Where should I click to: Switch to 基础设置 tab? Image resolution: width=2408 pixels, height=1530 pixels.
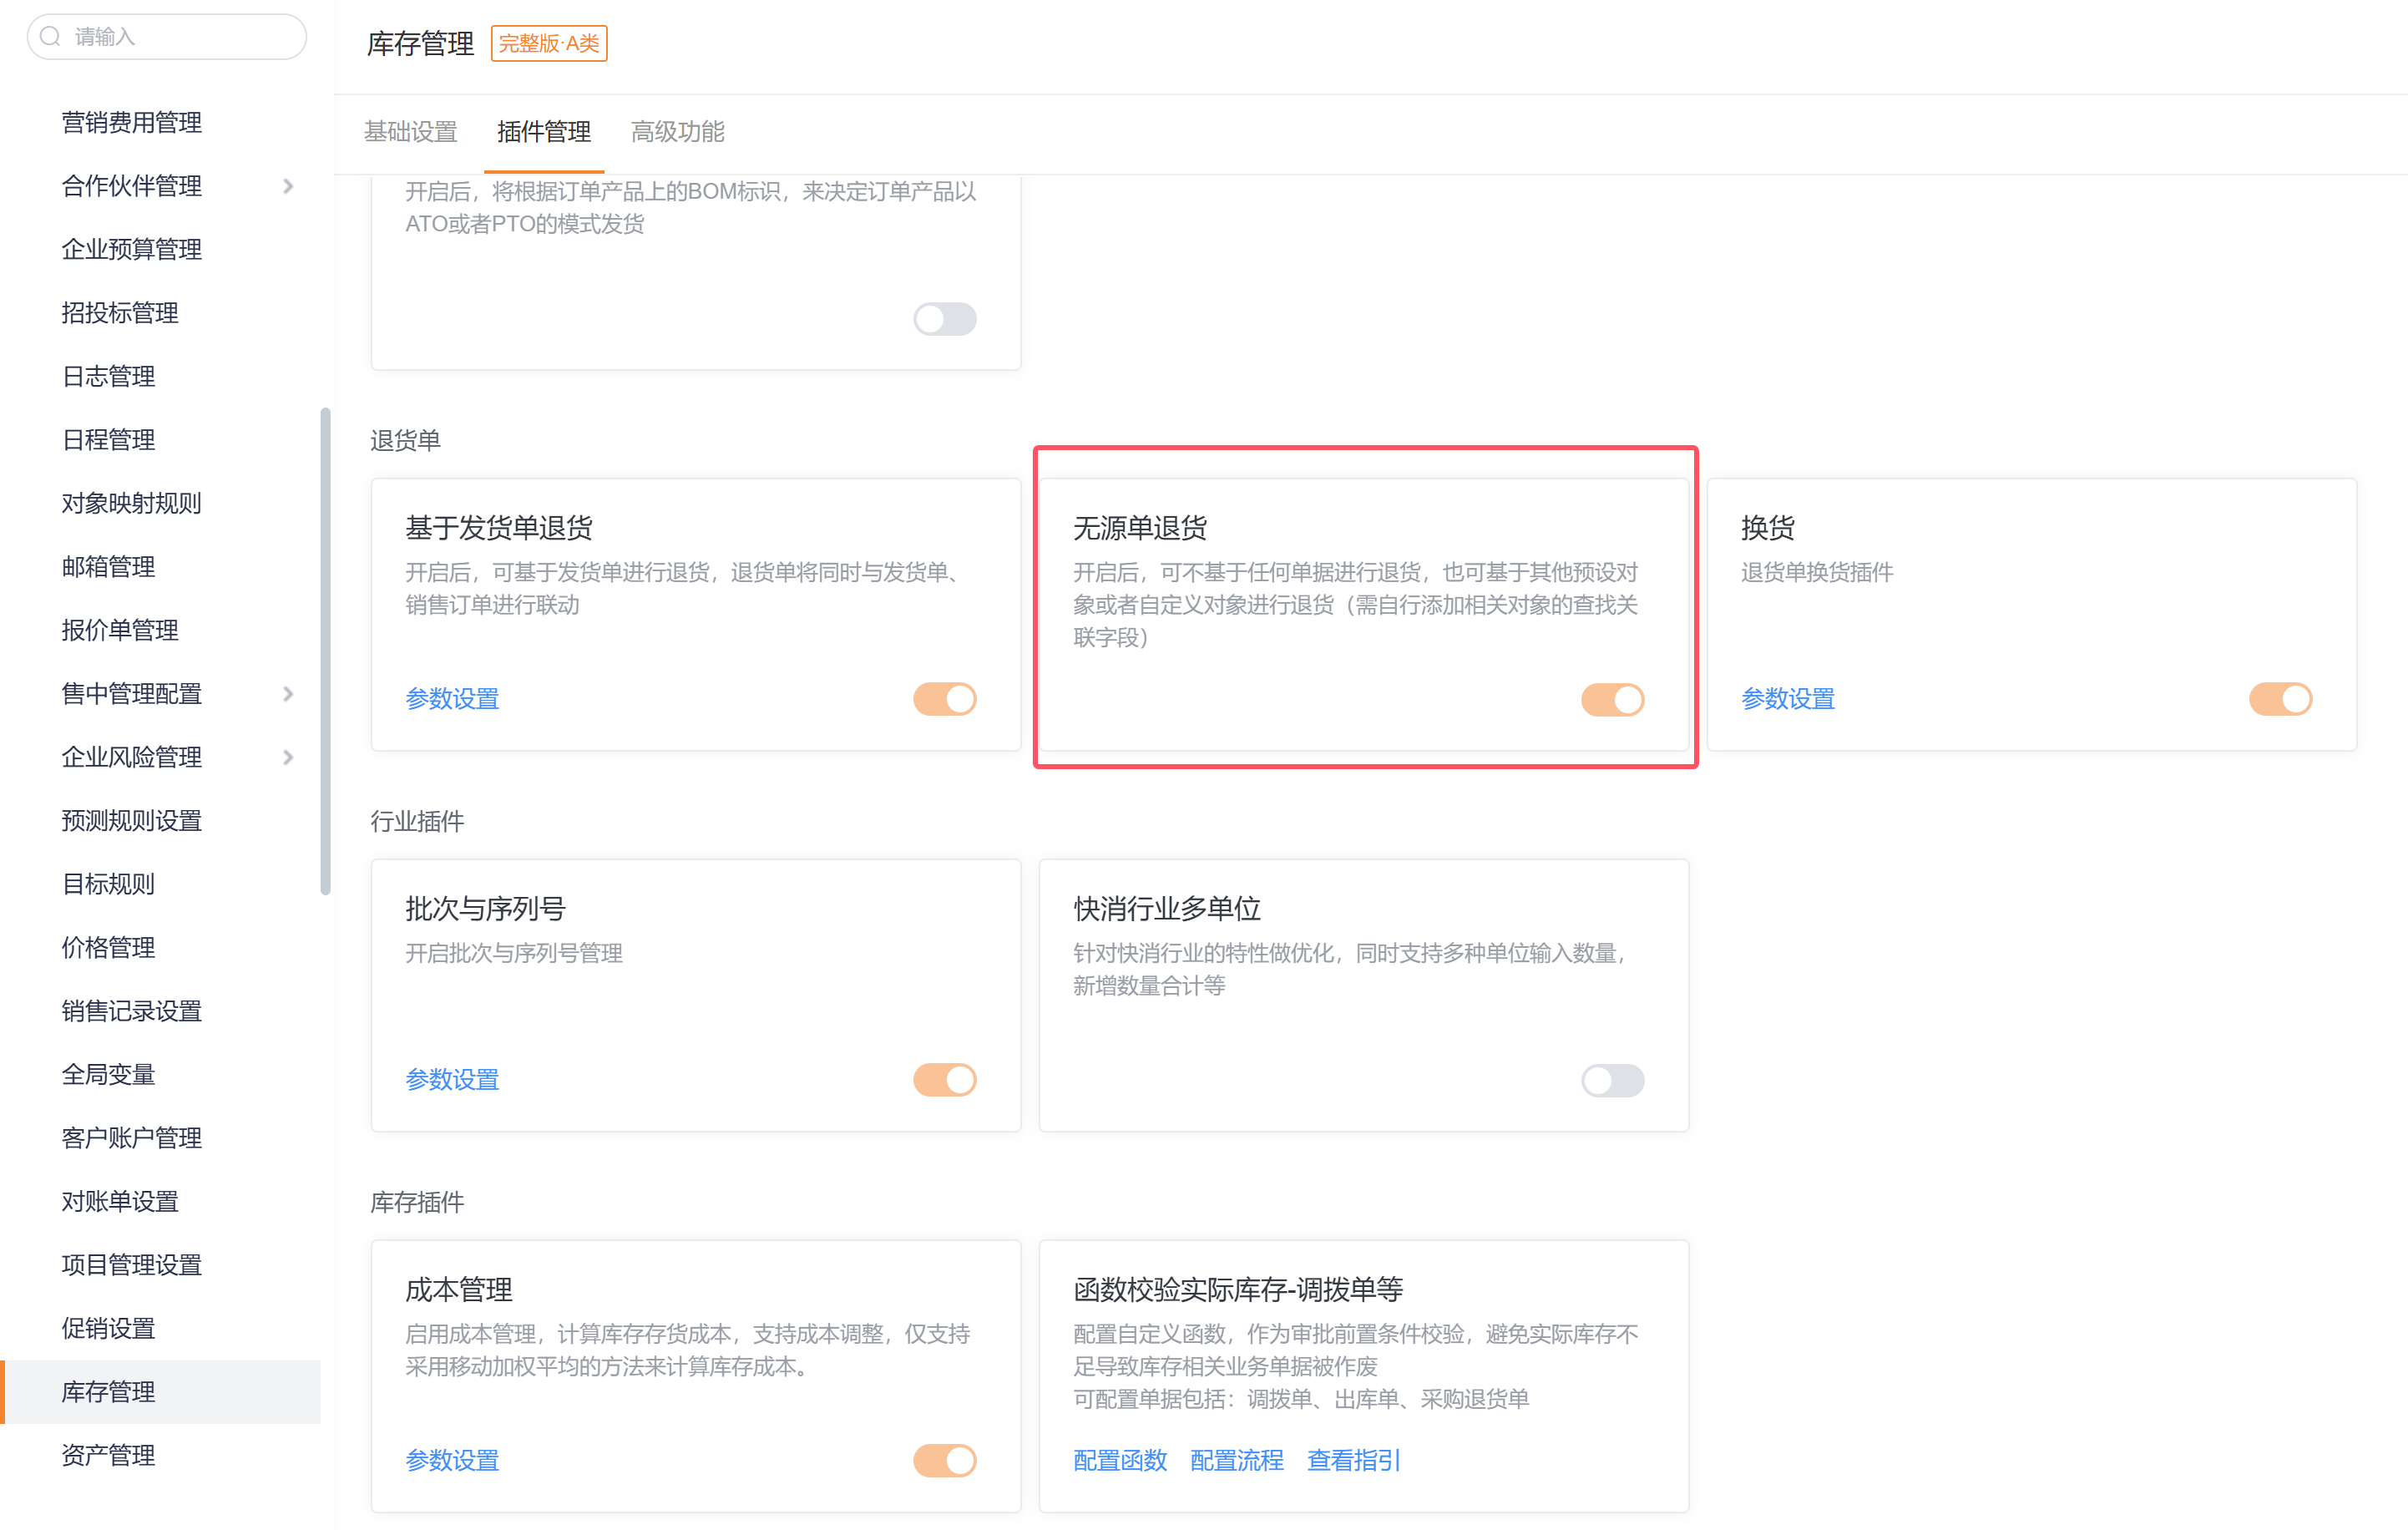pyautogui.click(x=410, y=132)
